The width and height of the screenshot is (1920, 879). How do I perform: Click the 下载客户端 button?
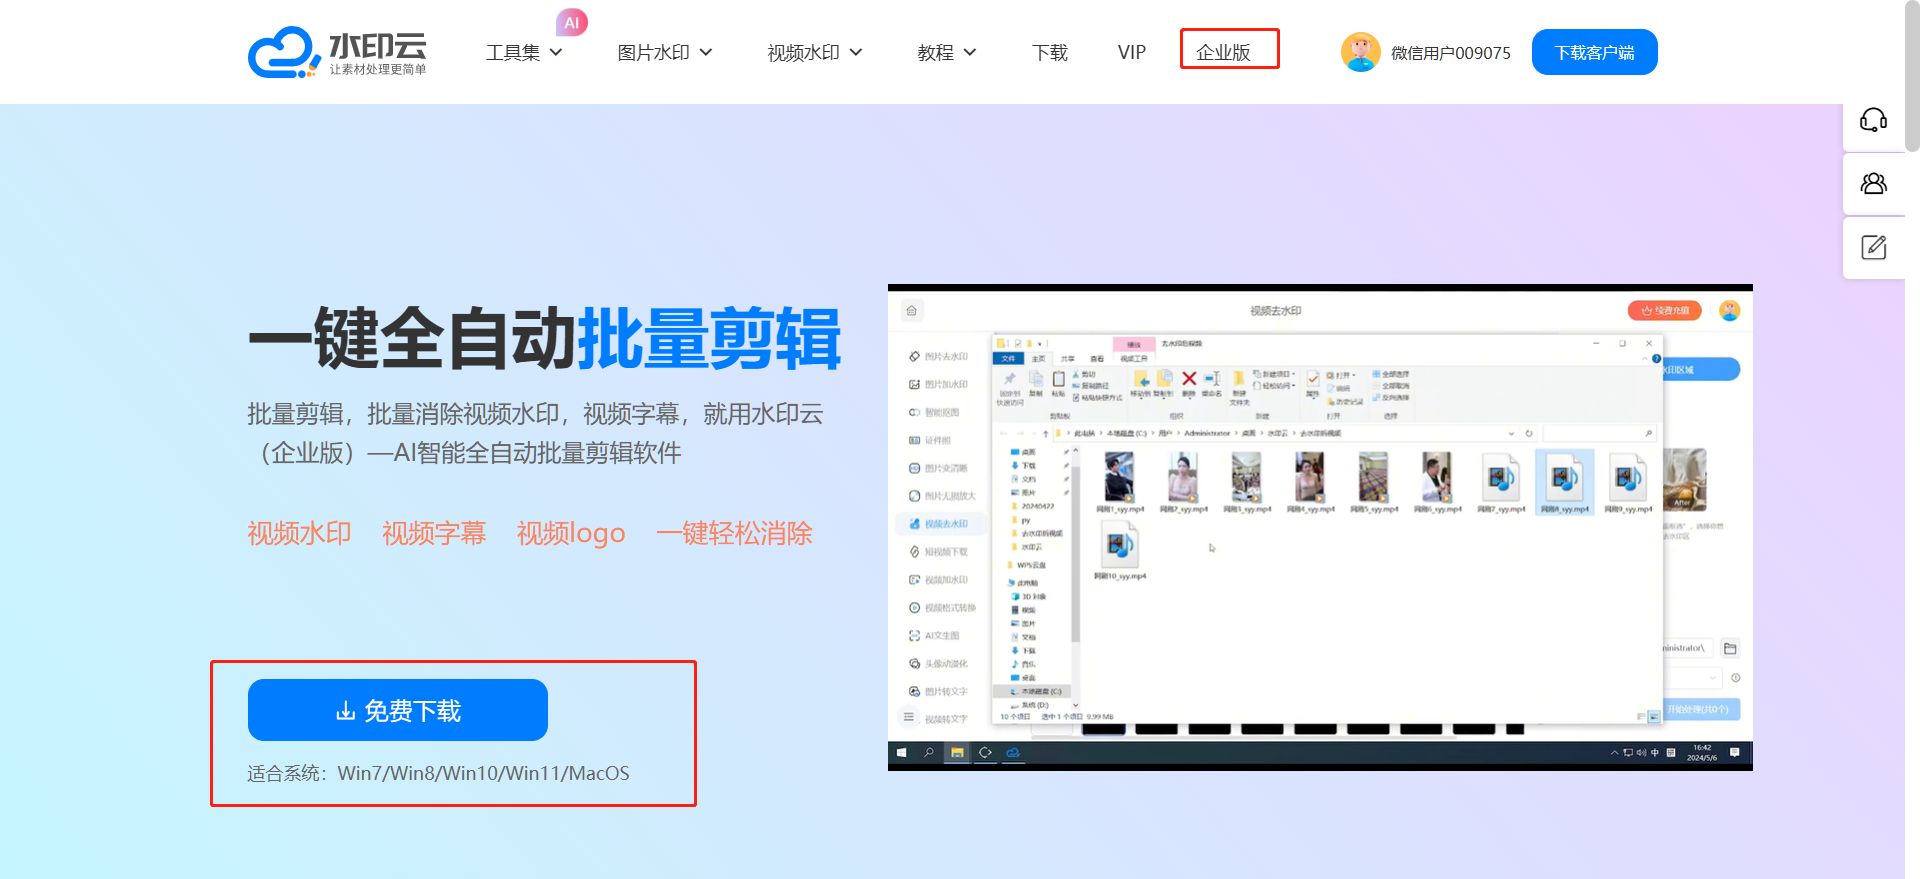click(x=1595, y=52)
